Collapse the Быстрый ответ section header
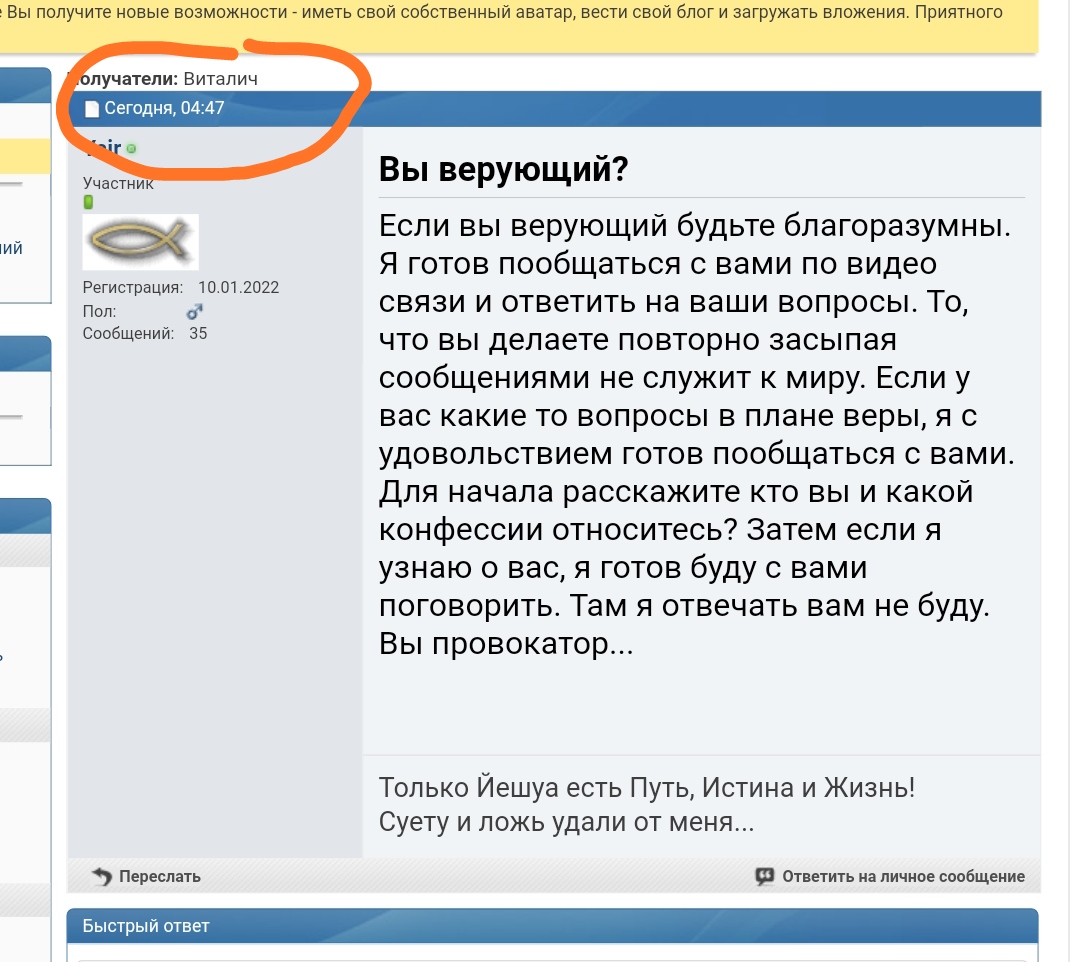Image resolution: width=1070 pixels, height=962 pixels. point(552,925)
